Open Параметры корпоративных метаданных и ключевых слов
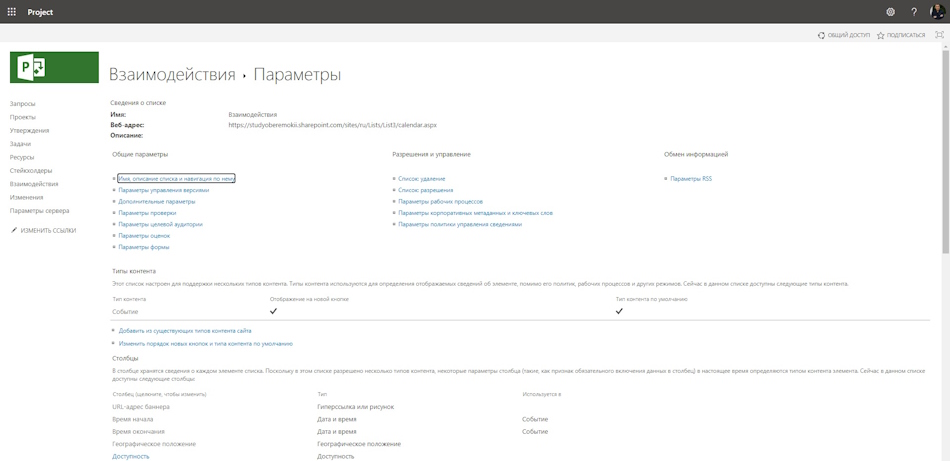 tap(475, 213)
